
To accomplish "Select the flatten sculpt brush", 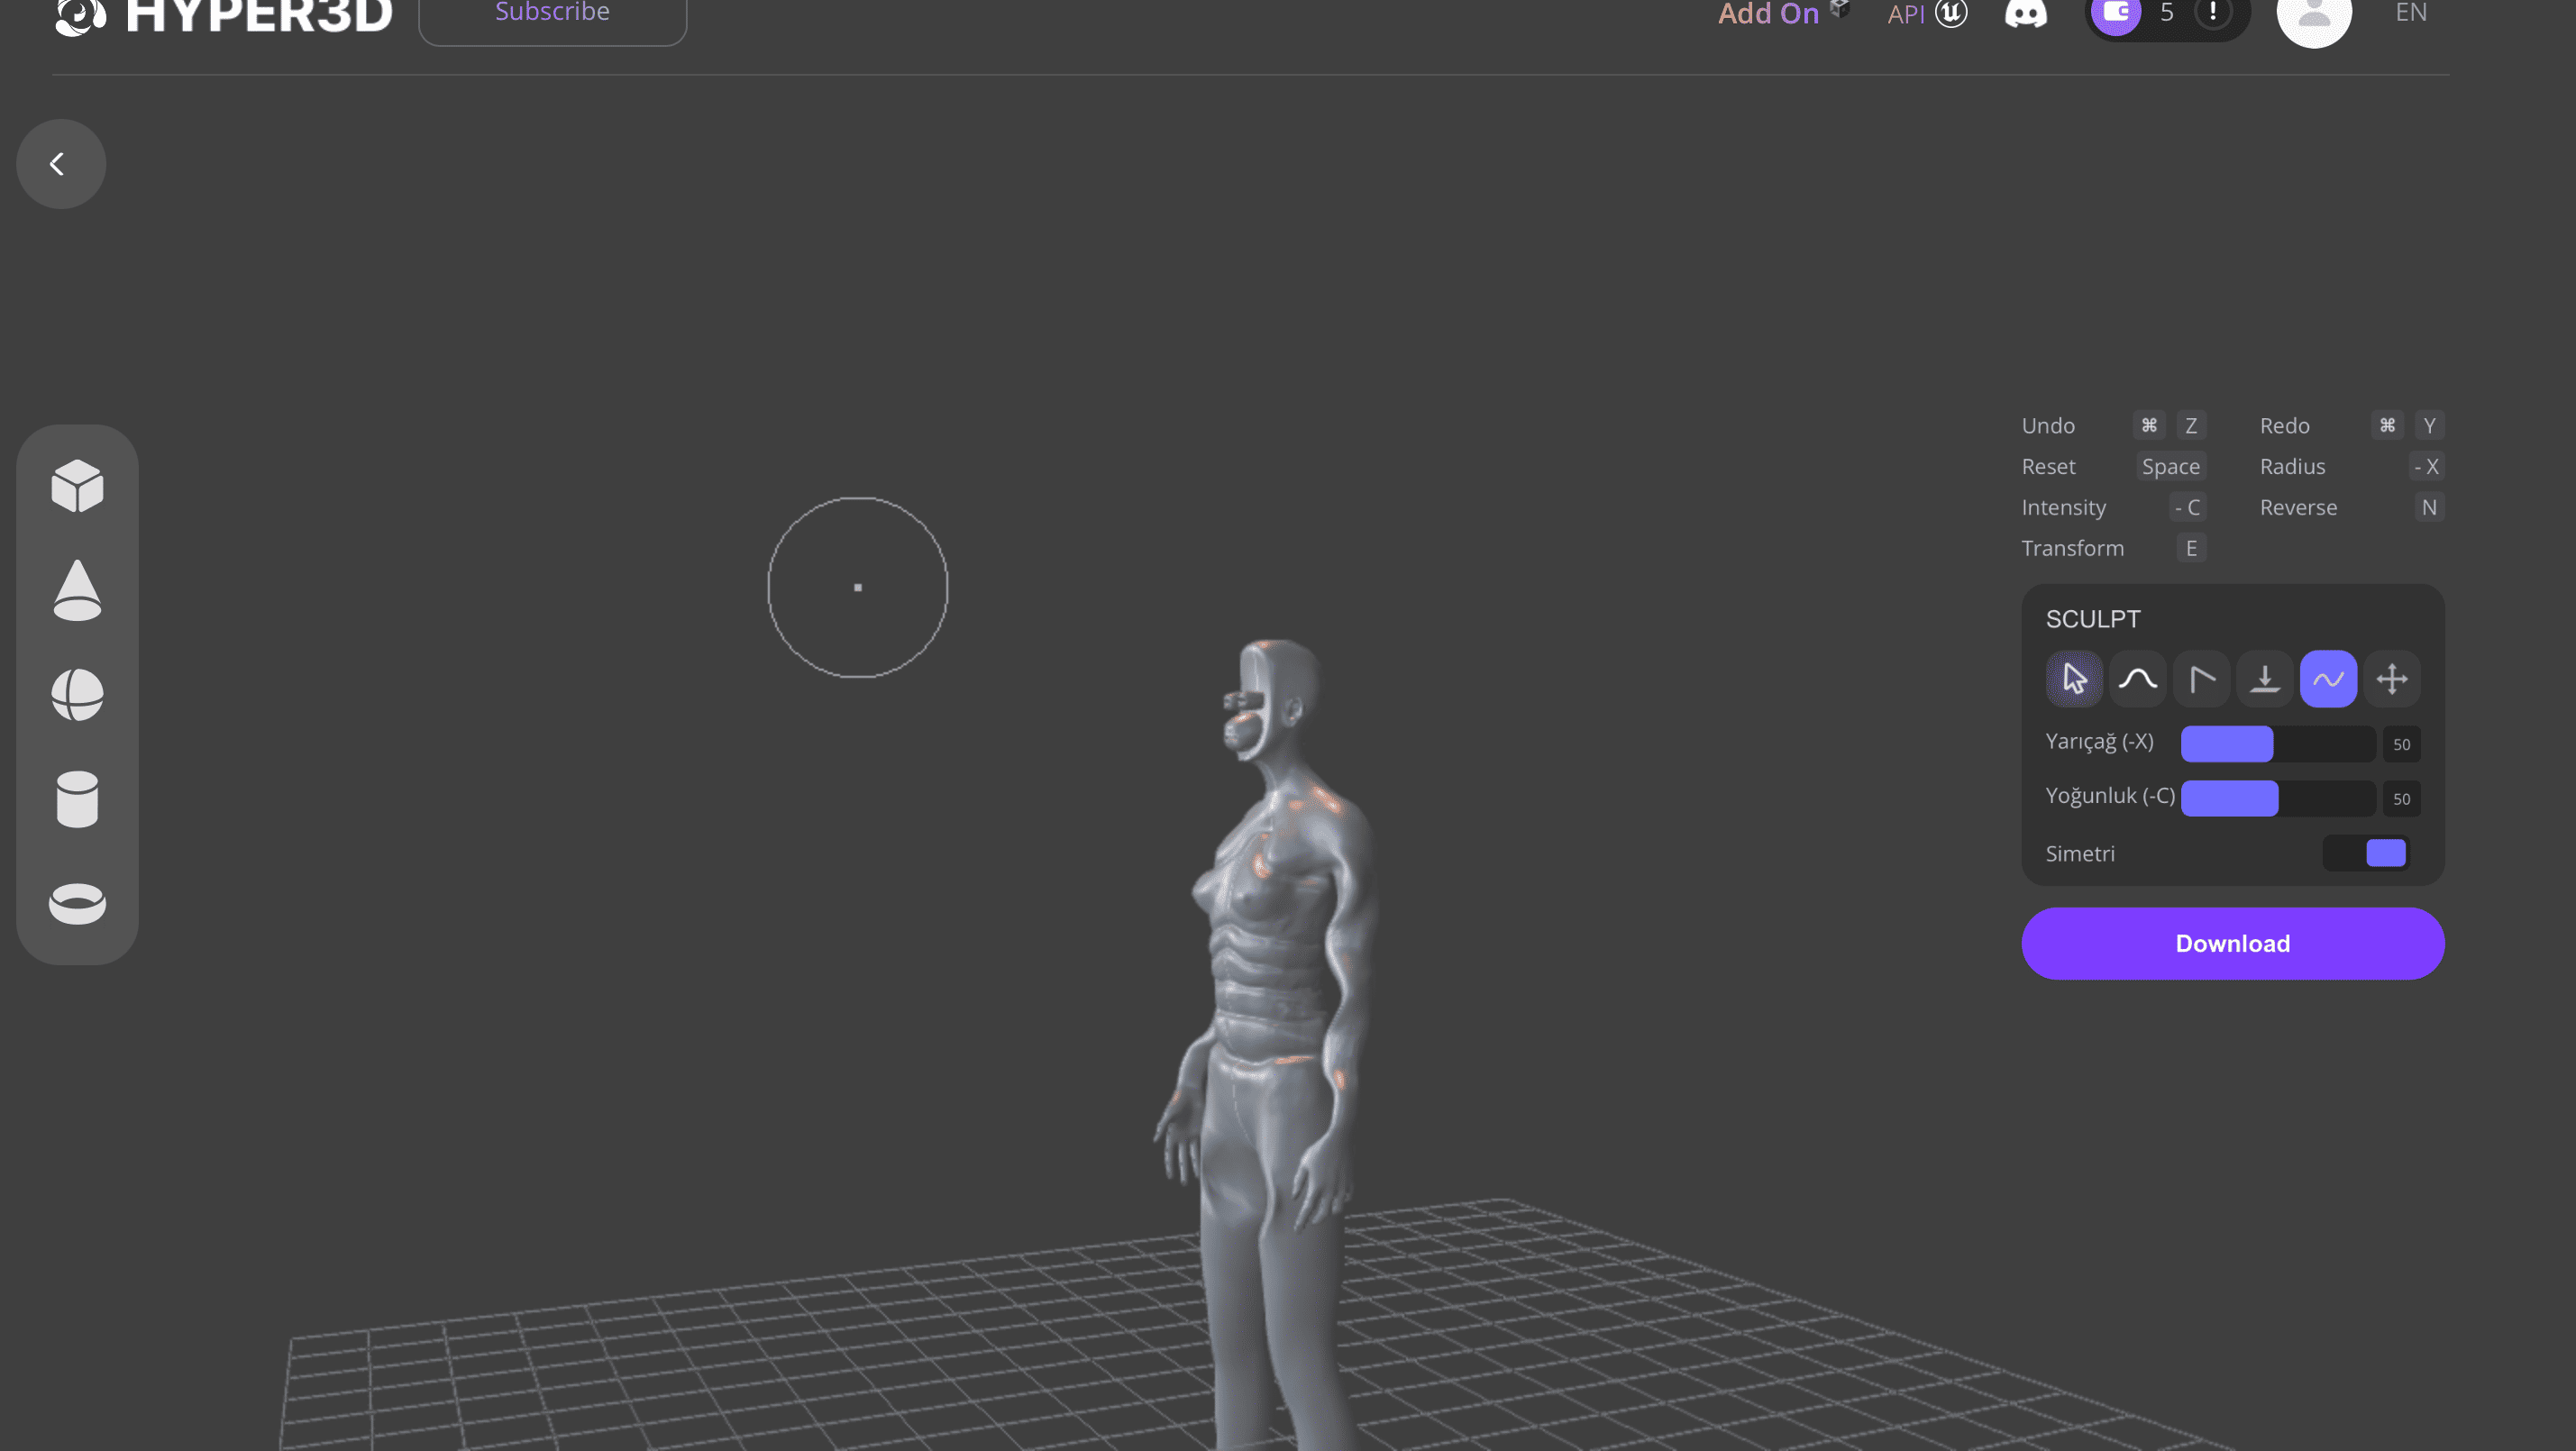I will tap(2264, 679).
